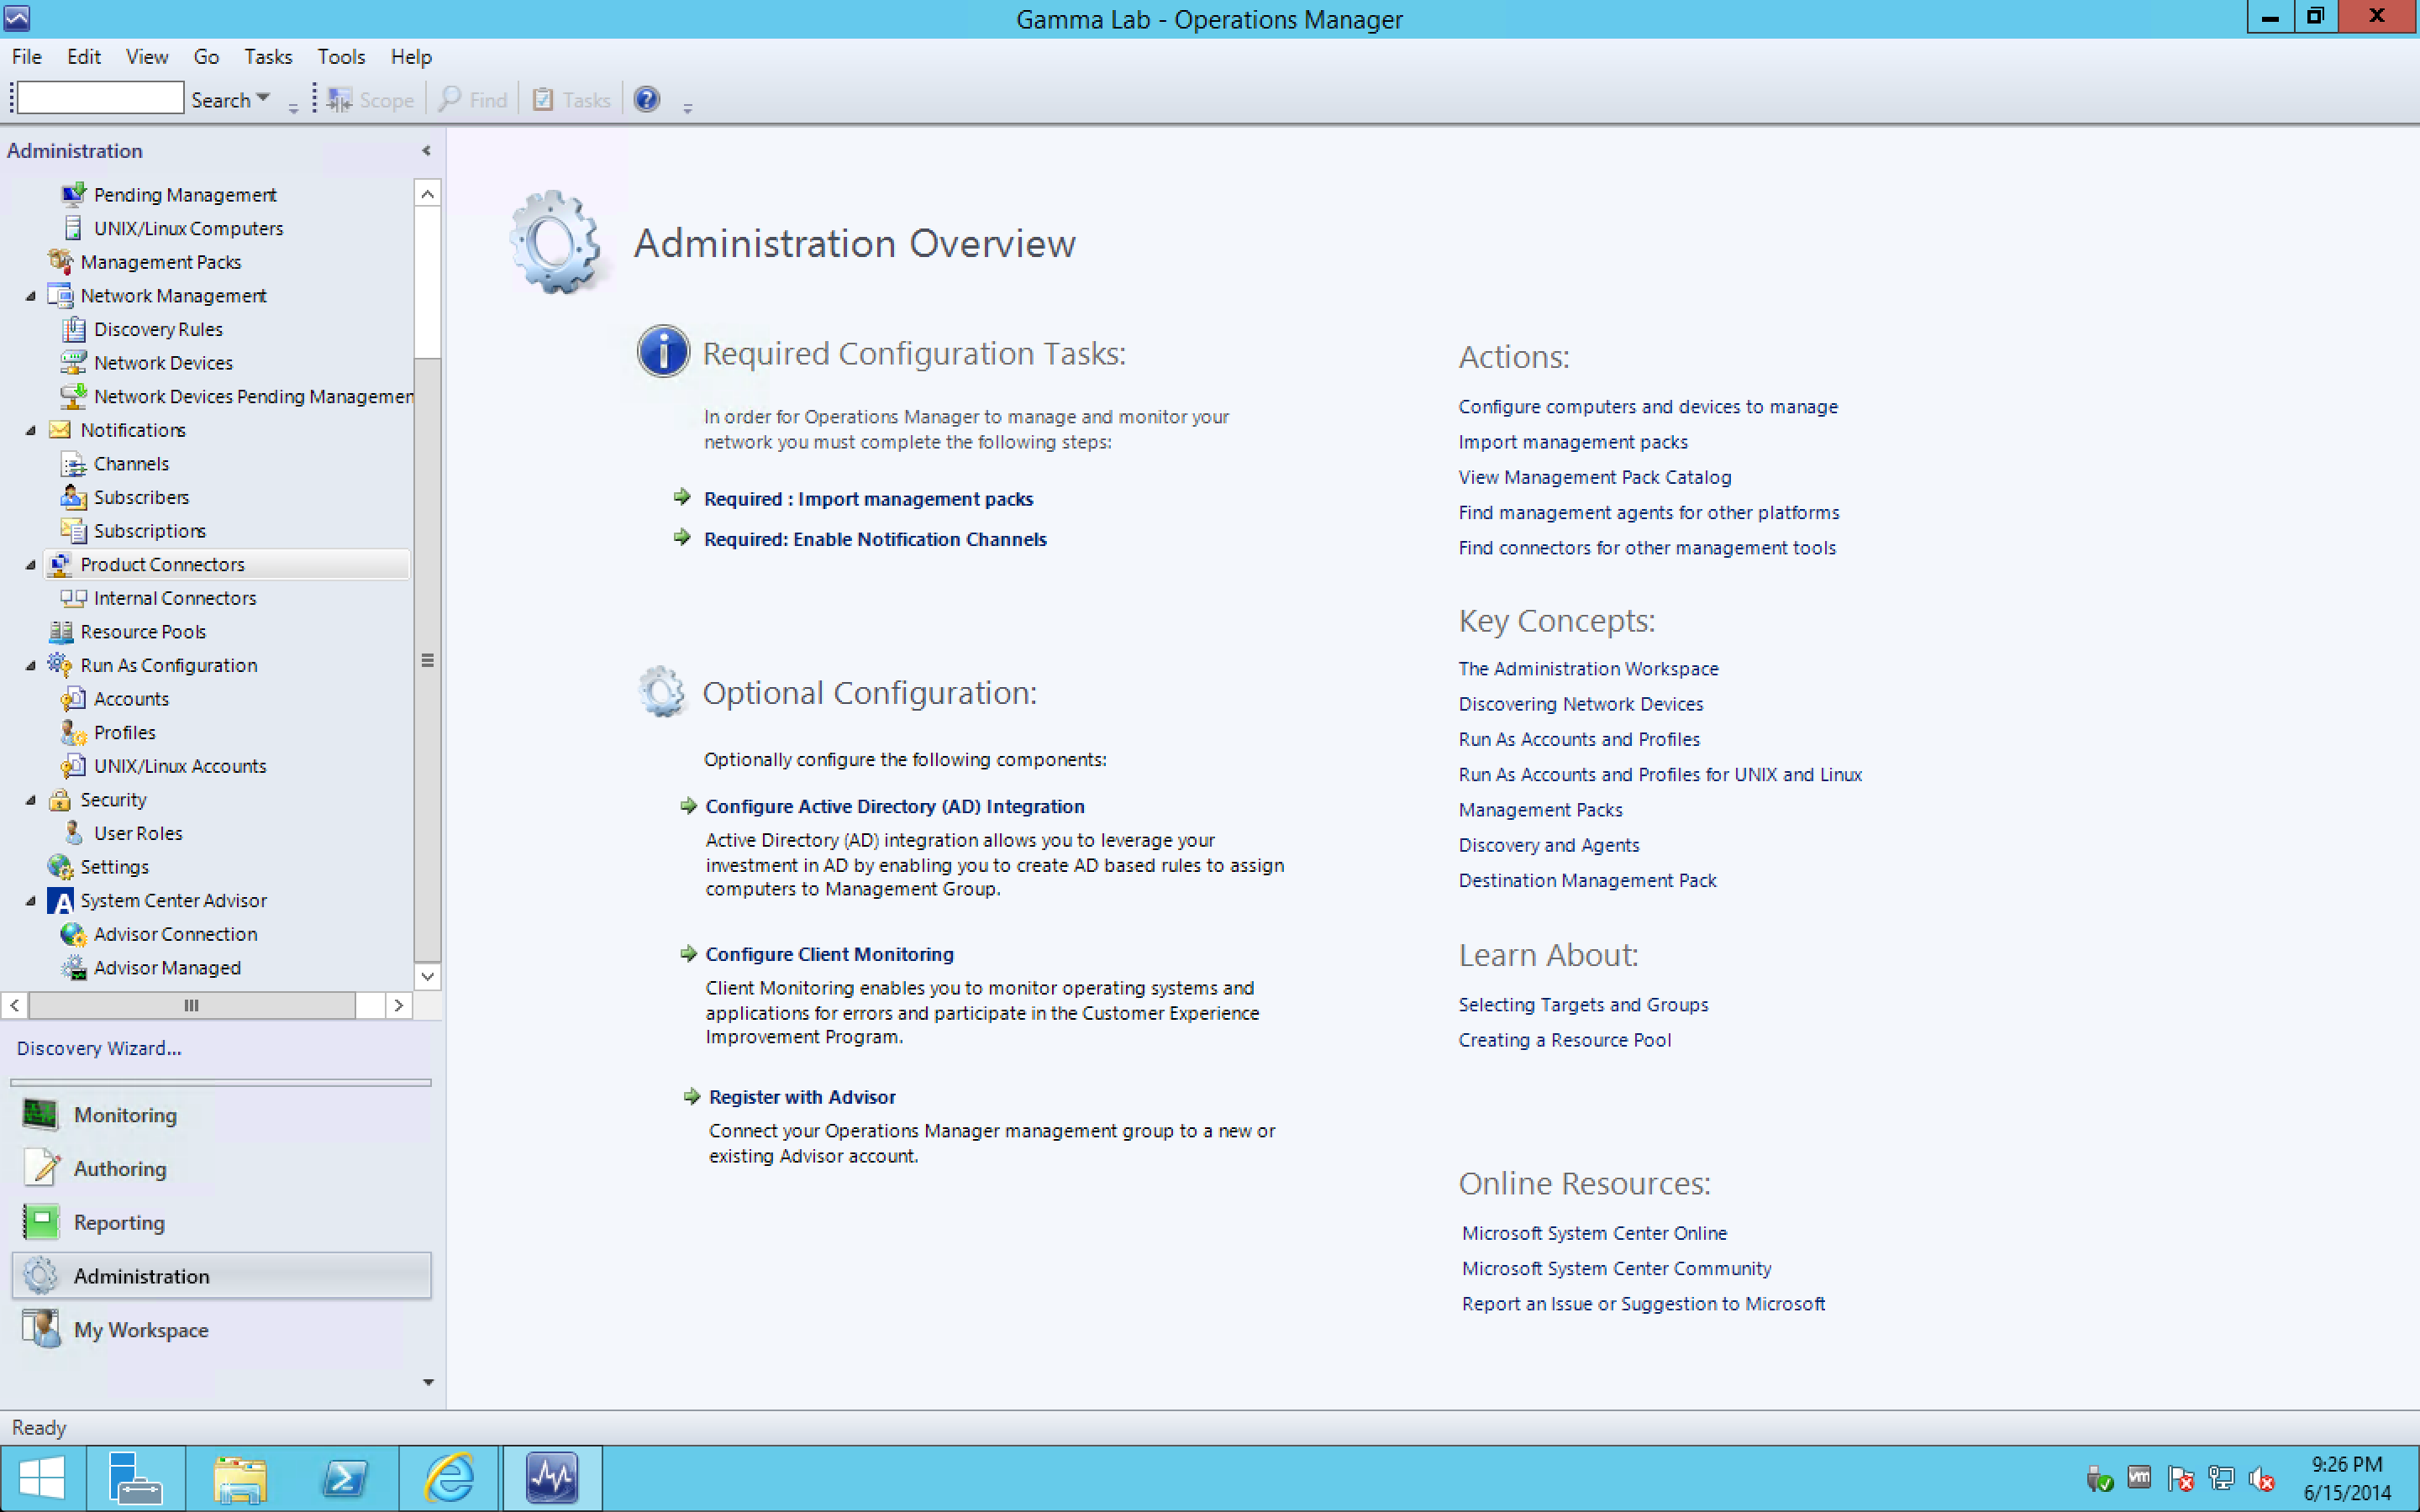Image resolution: width=2420 pixels, height=1512 pixels.
Task: Click the Management Packs tree icon
Action: [x=60, y=262]
